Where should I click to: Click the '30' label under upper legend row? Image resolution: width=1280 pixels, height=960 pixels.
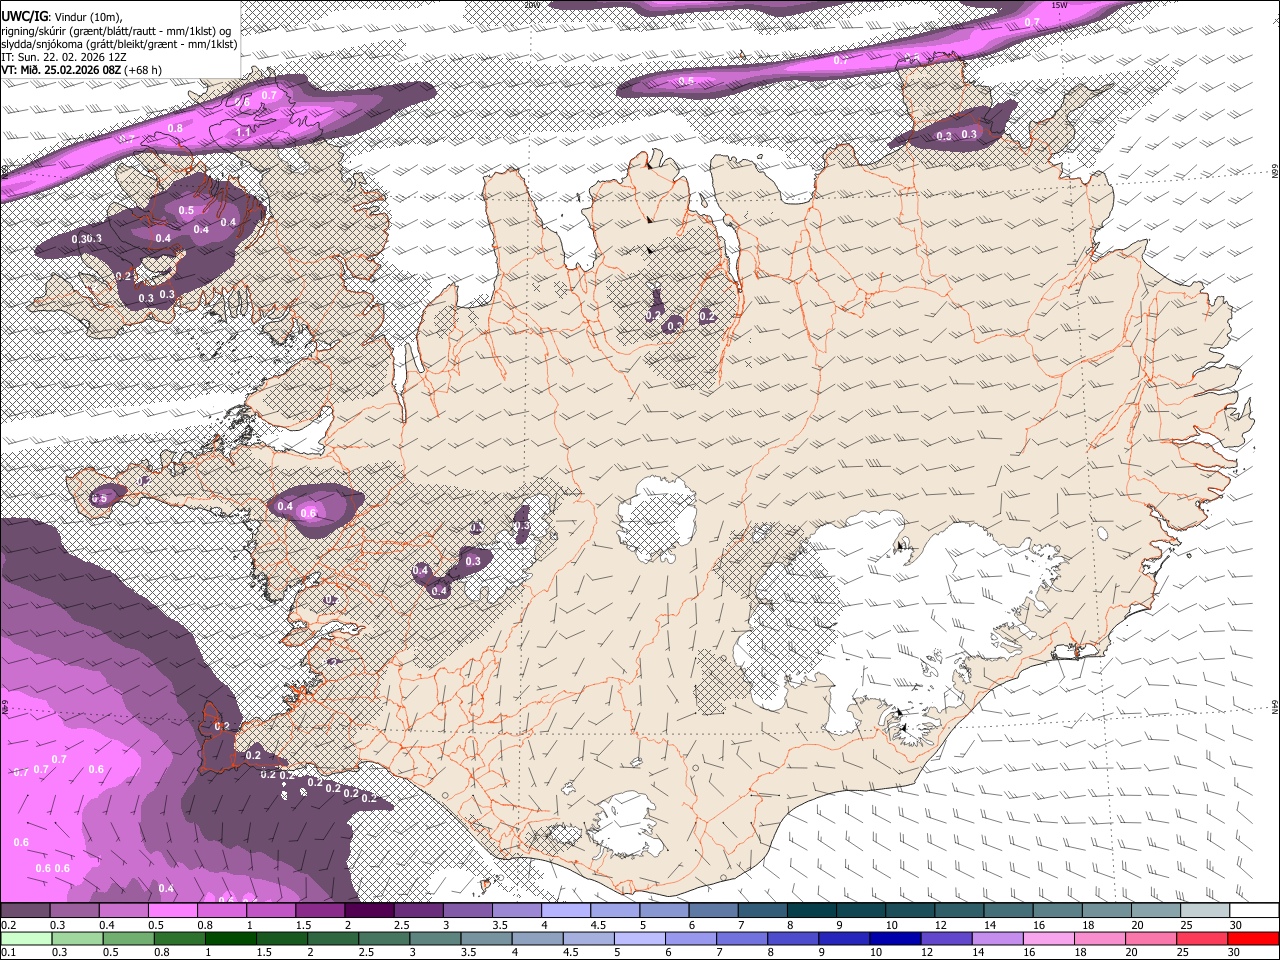1236,925
